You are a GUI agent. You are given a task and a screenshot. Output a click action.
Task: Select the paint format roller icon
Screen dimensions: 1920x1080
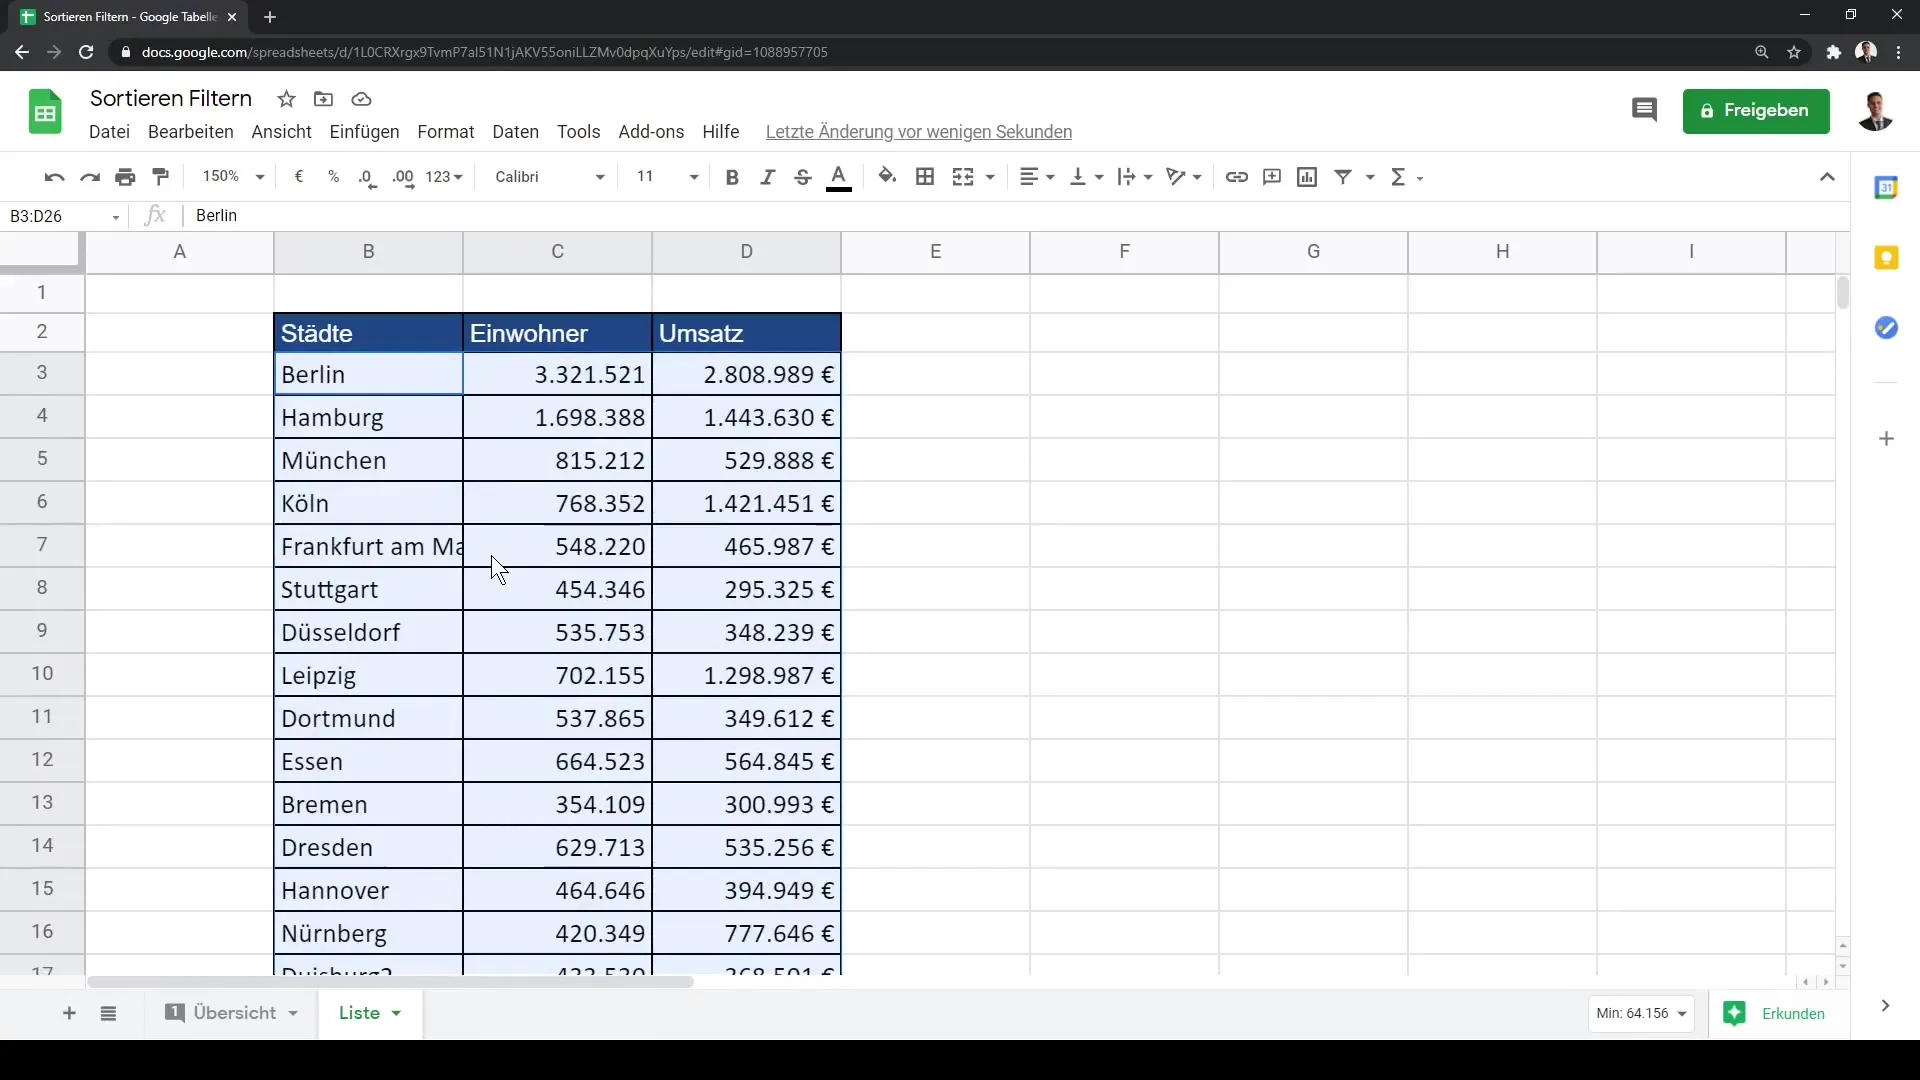tap(161, 177)
